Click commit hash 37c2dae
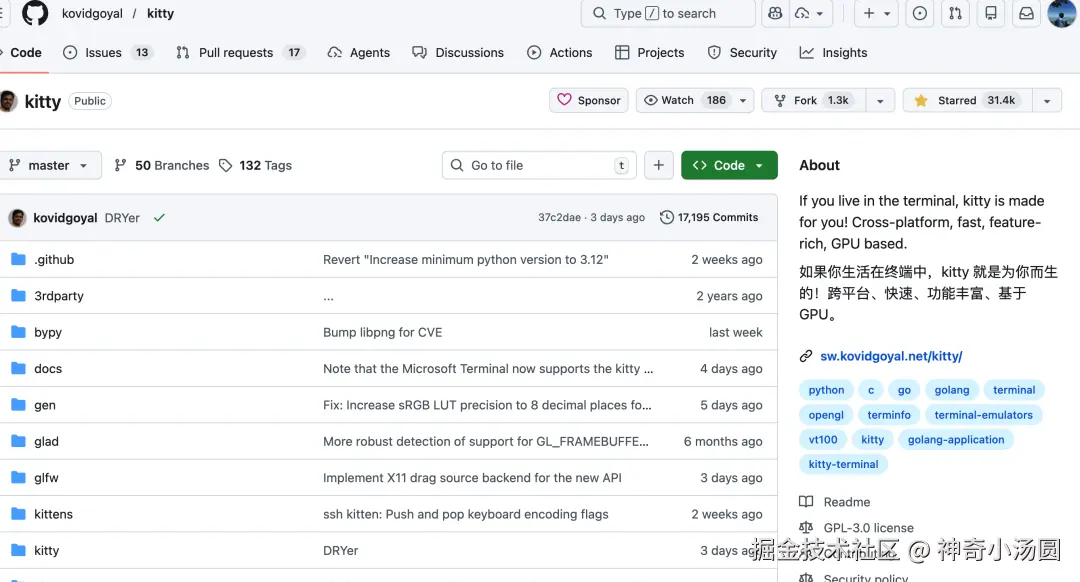This screenshot has height=582, width=1080. tap(559, 218)
